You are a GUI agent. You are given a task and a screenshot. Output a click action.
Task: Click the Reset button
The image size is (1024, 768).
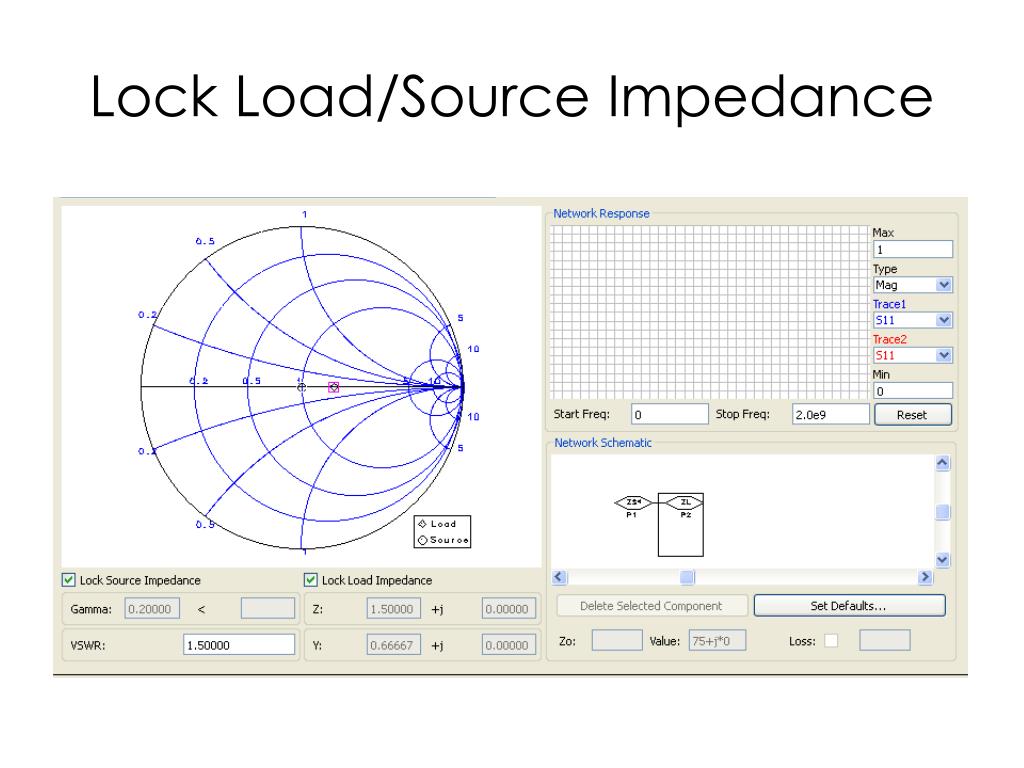point(912,415)
